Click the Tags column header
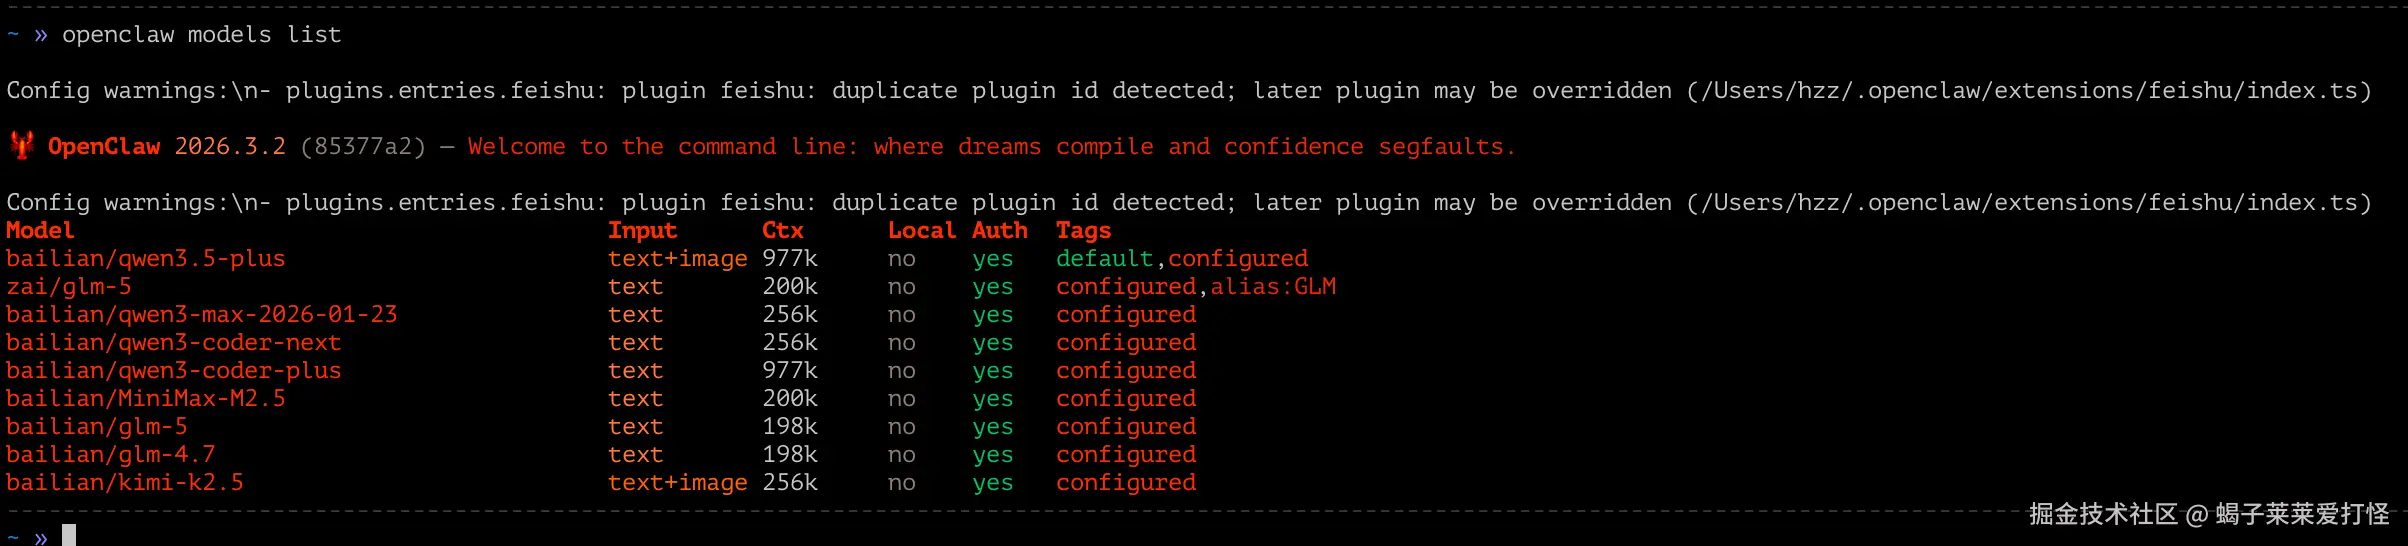The width and height of the screenshot is (2408, 546). point(1083,231)
